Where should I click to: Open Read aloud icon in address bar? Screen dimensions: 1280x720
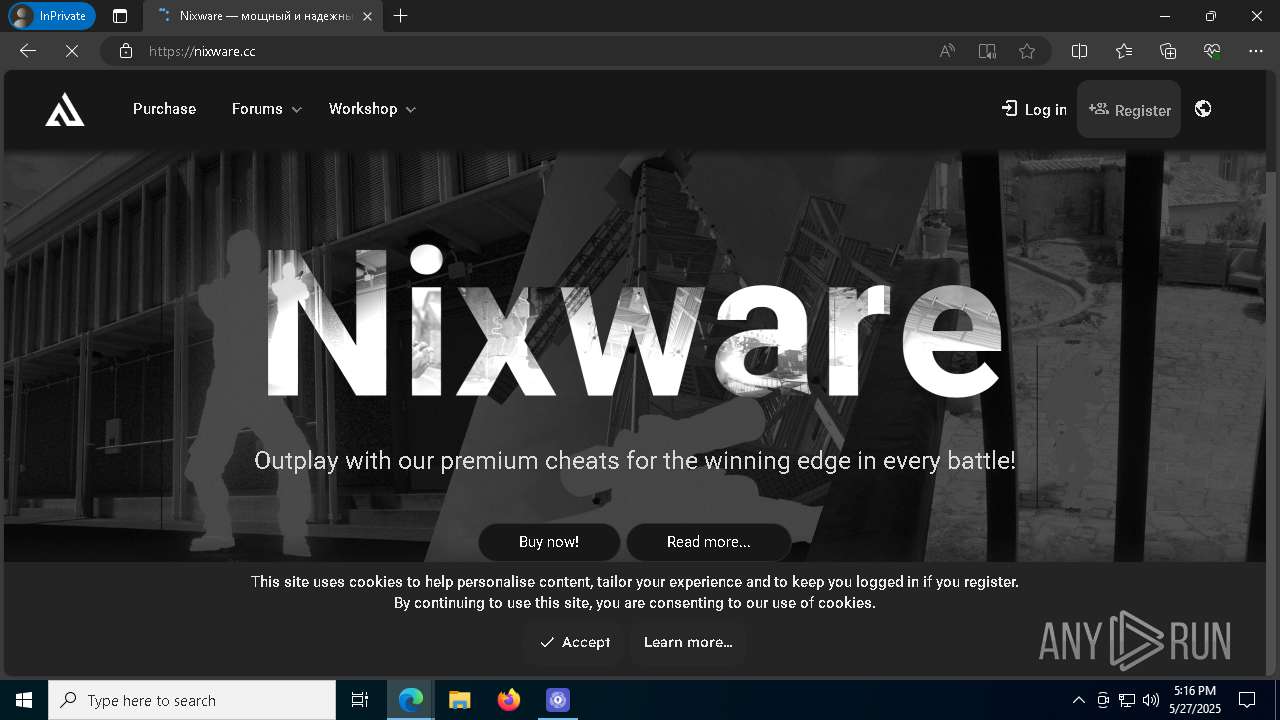[x=947, y=51]
